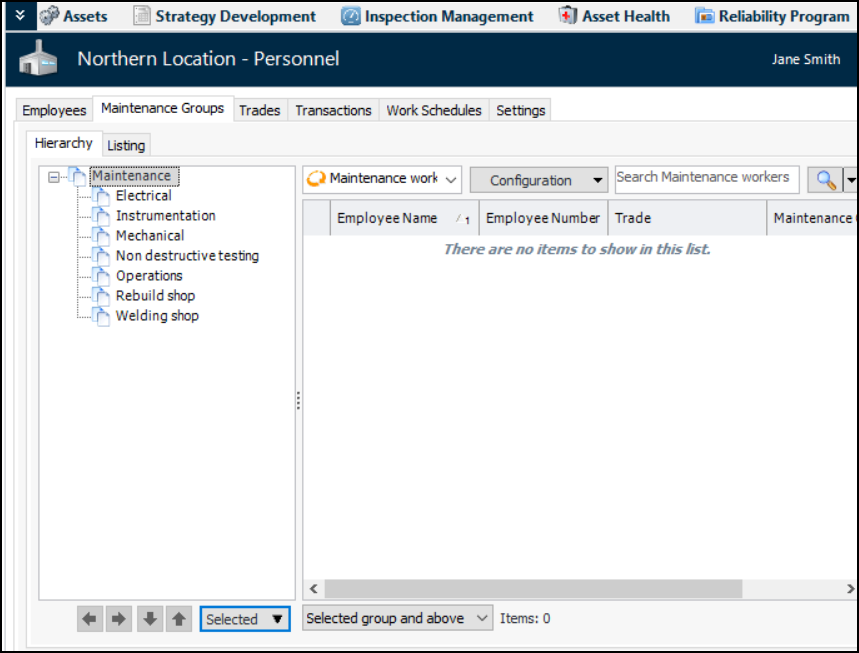Viewport: 859px width, 653px height.
Task: Click the Search Maintenance workers field
Action: tap(707, 180)
